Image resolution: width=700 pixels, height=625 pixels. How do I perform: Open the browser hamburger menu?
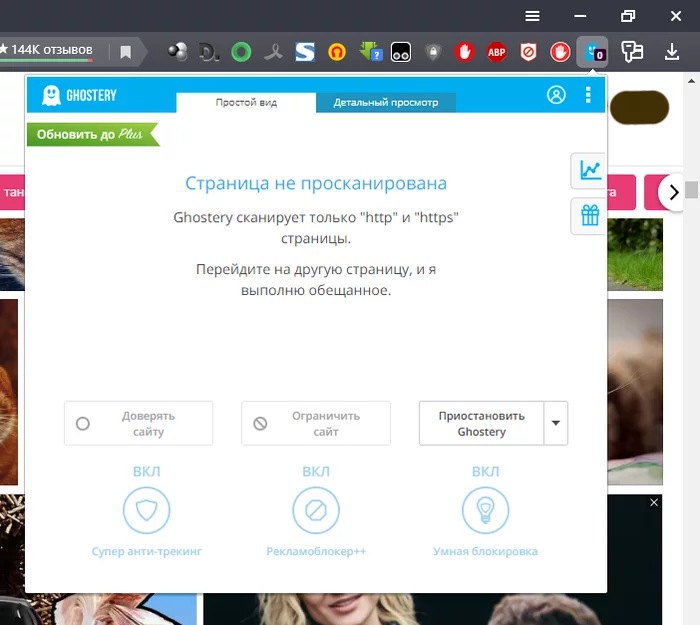(x=532, y=16)
